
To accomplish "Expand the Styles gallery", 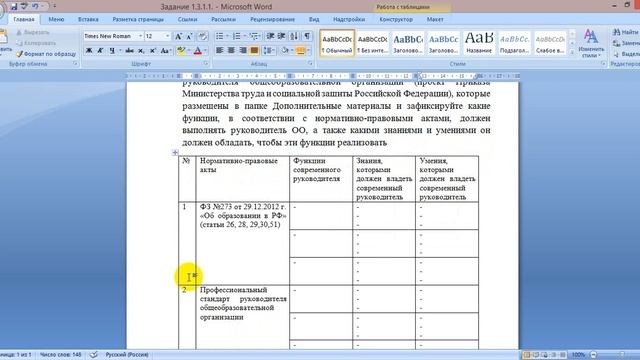I will point(572,52).
